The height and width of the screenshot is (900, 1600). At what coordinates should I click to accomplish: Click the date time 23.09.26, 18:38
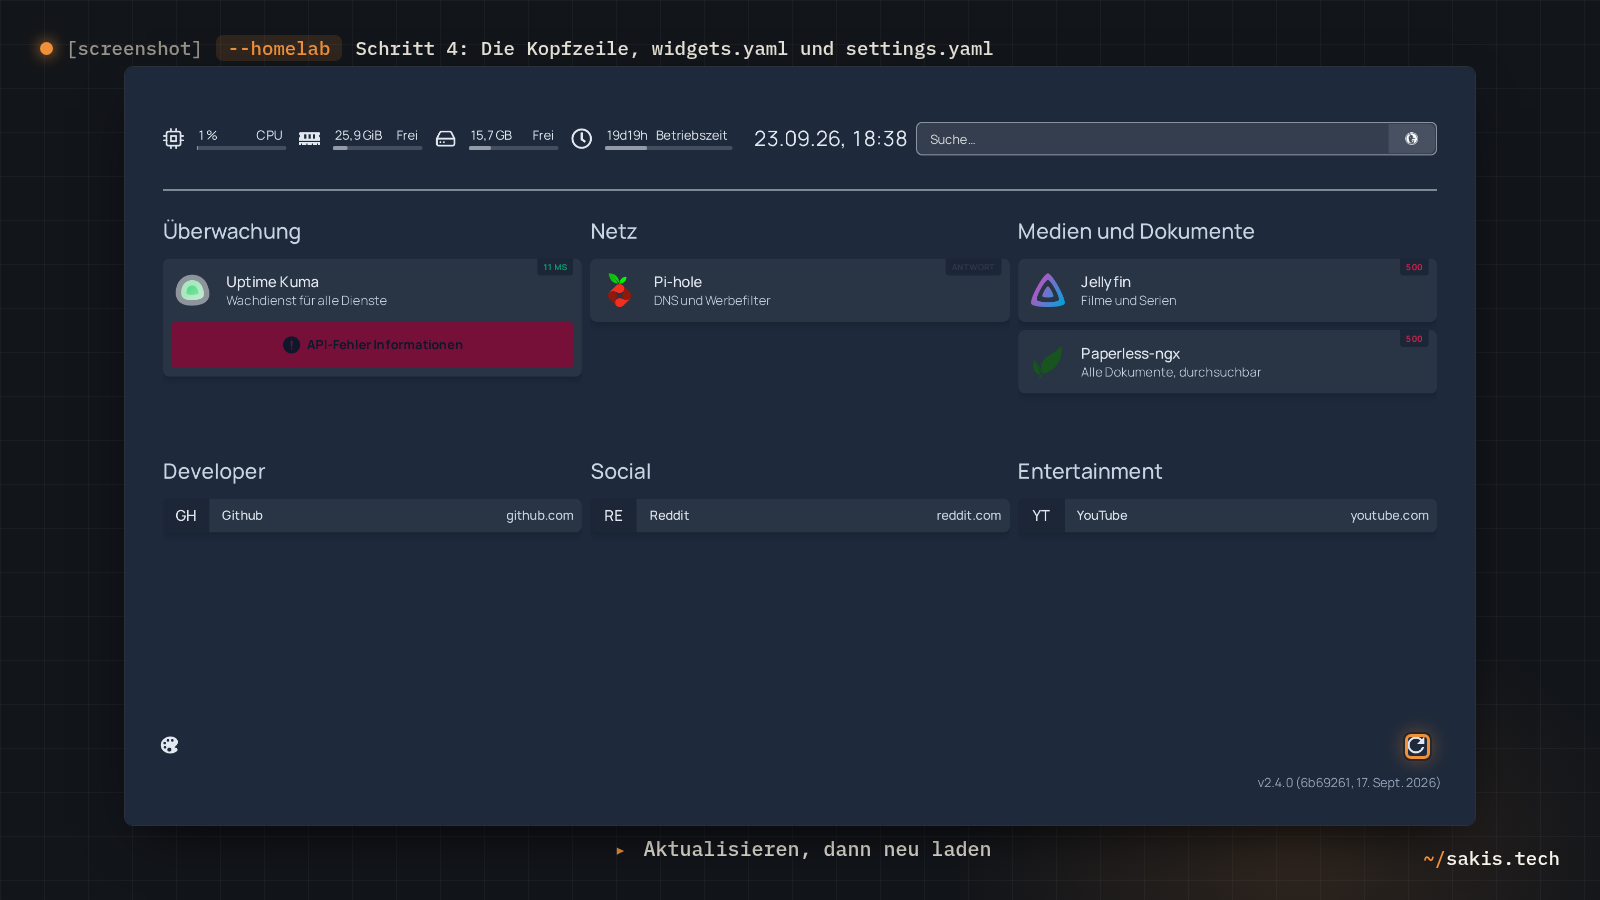coord(830,139)
